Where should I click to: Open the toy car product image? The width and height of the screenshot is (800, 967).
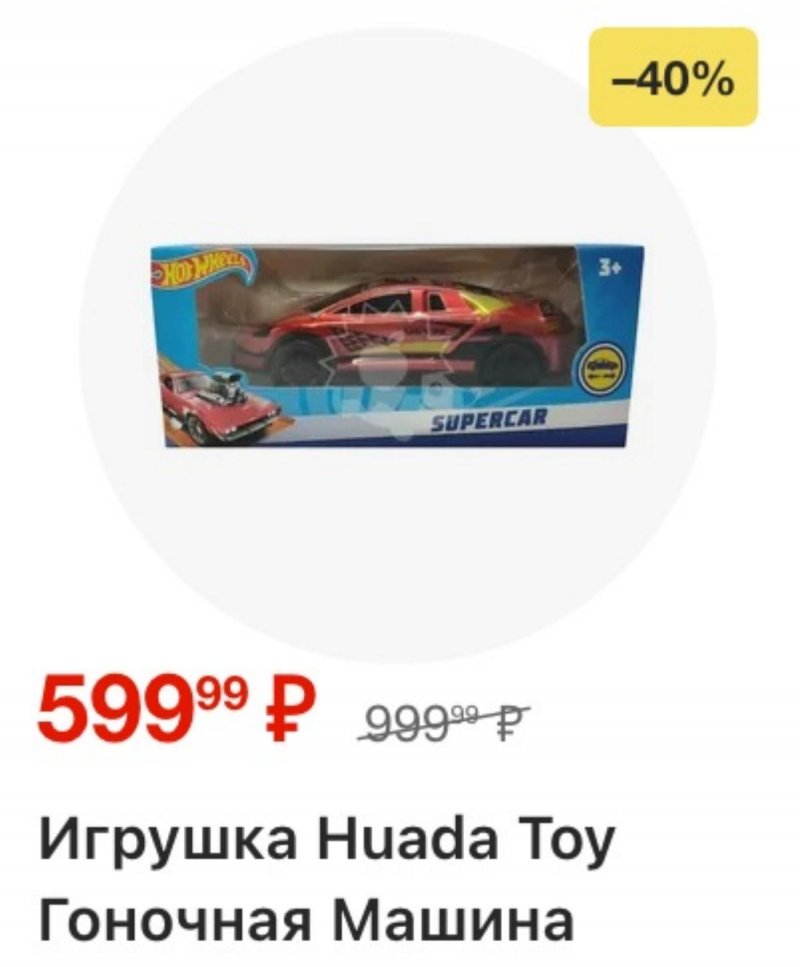tap(398, 346)
